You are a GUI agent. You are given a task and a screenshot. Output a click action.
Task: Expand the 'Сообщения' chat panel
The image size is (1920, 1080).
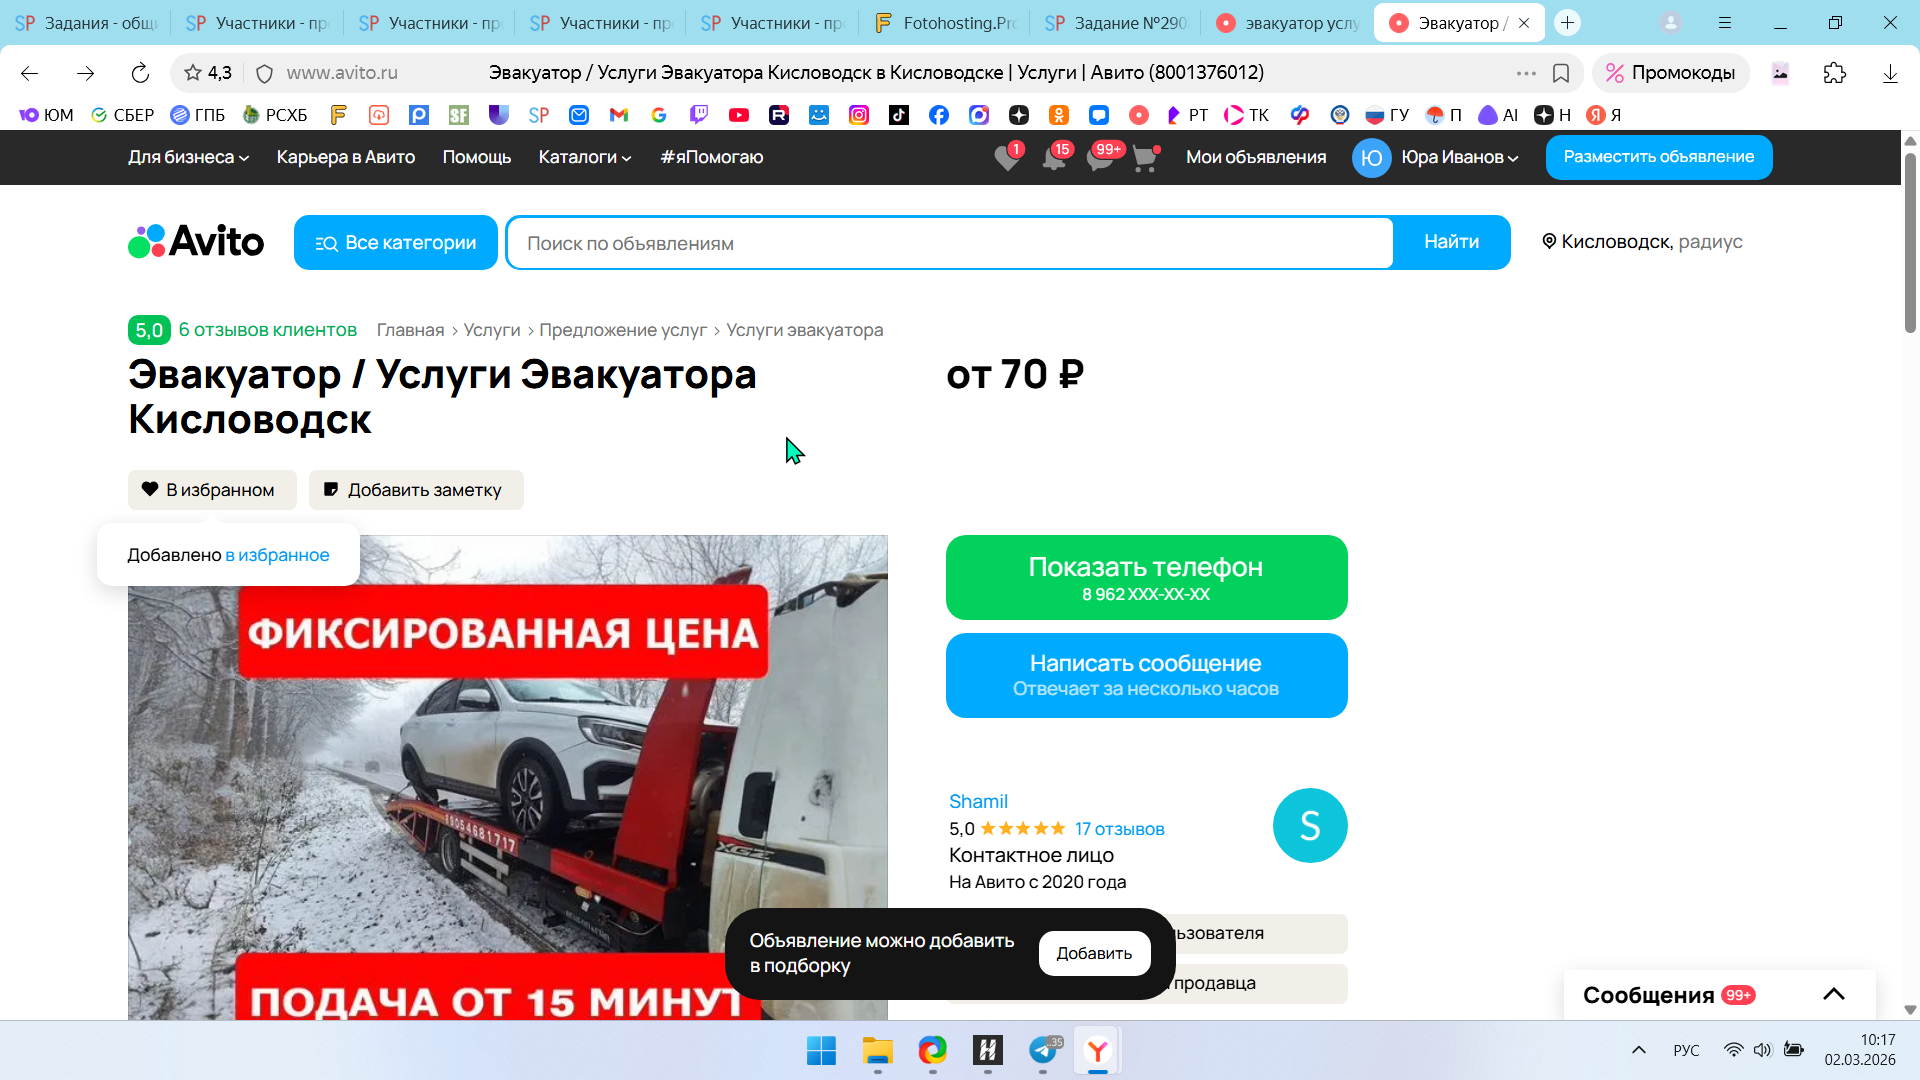click(1833, 994)
